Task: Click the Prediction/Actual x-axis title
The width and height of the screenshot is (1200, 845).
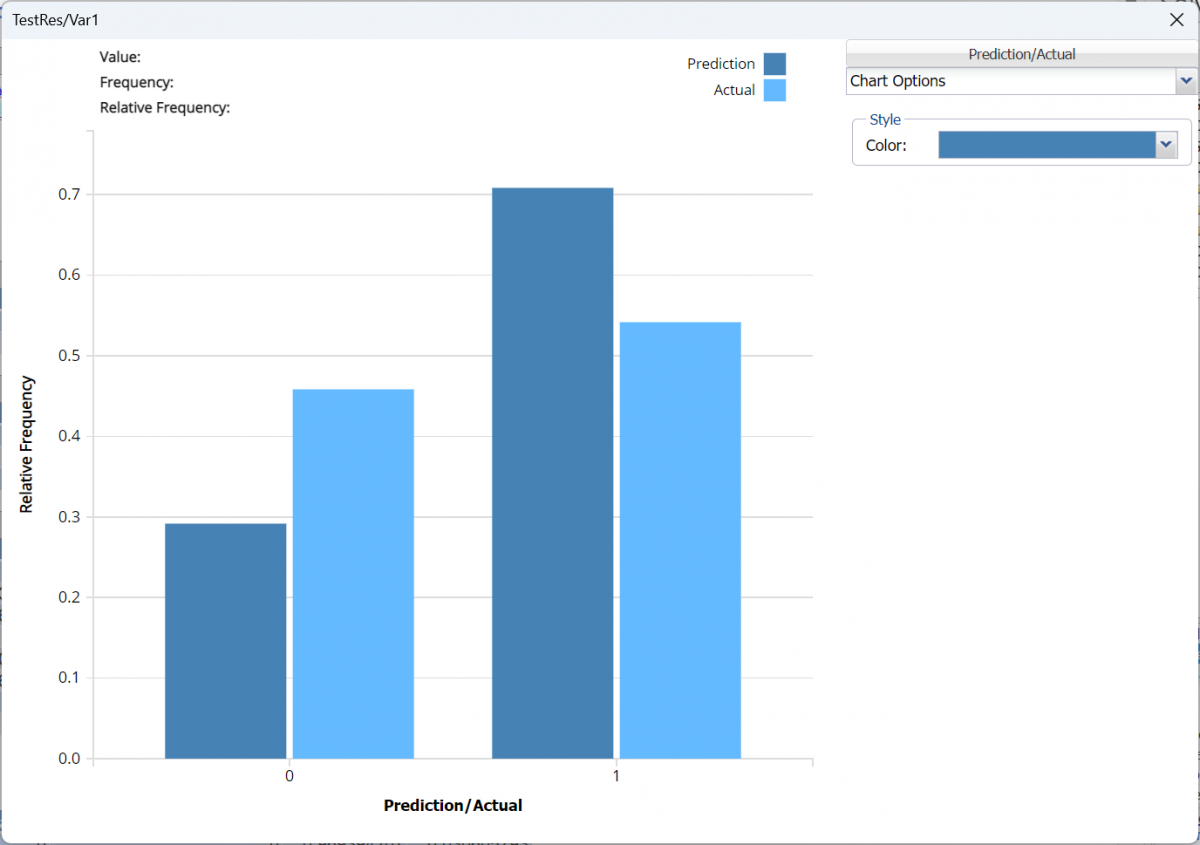Action: point(452,805)
